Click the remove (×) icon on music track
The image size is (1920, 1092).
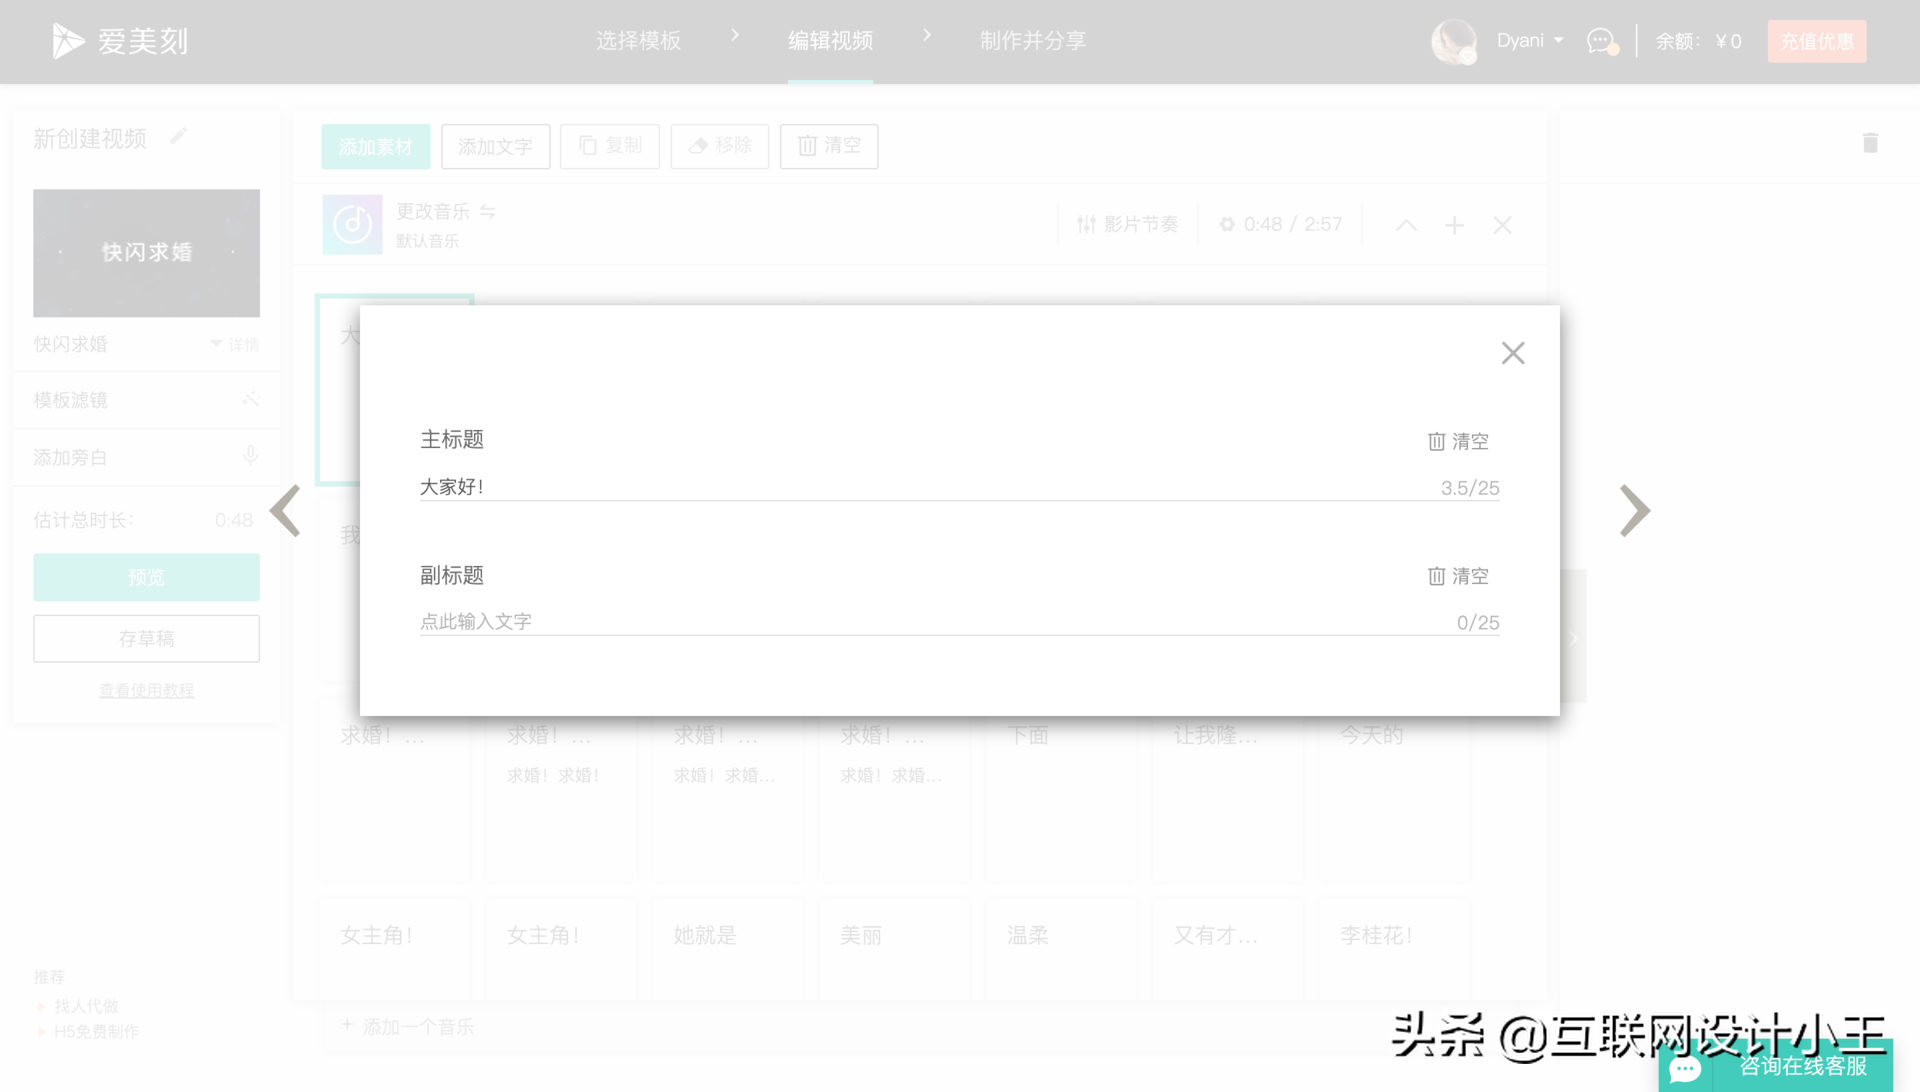pyautogui.click(x=1502, y=224)
